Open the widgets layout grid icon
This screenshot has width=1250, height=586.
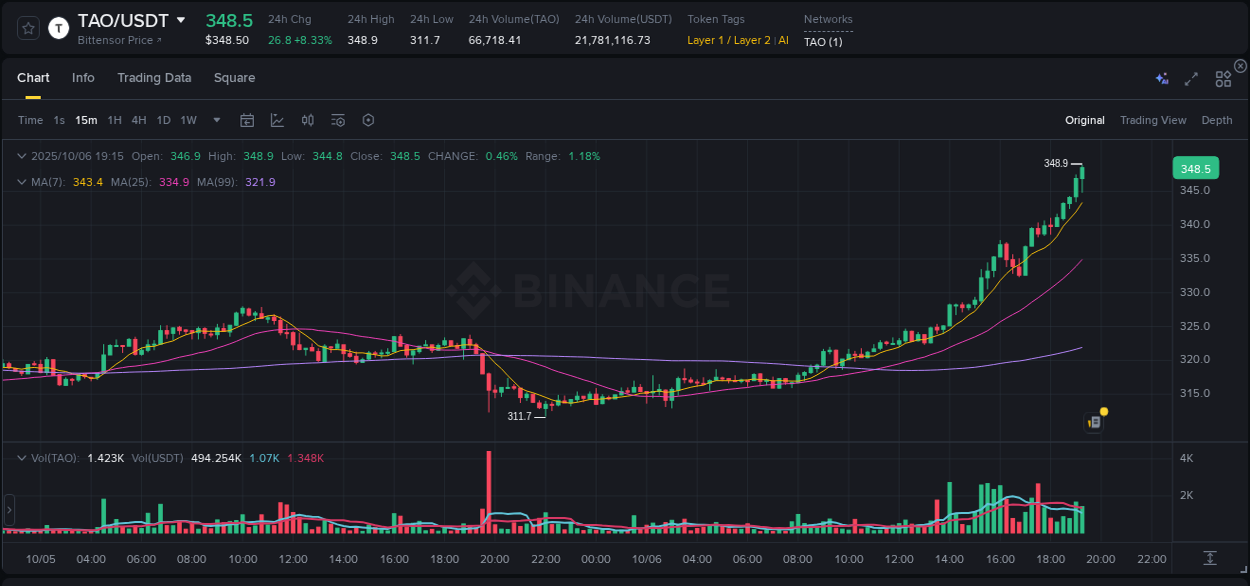click(1223, 77)
